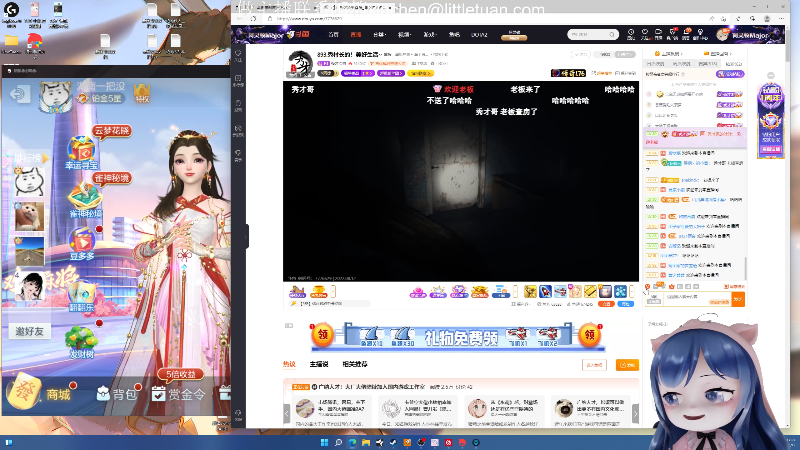
Task: Expand the 游戏 nav dropdown
Action: coord(430,35)
